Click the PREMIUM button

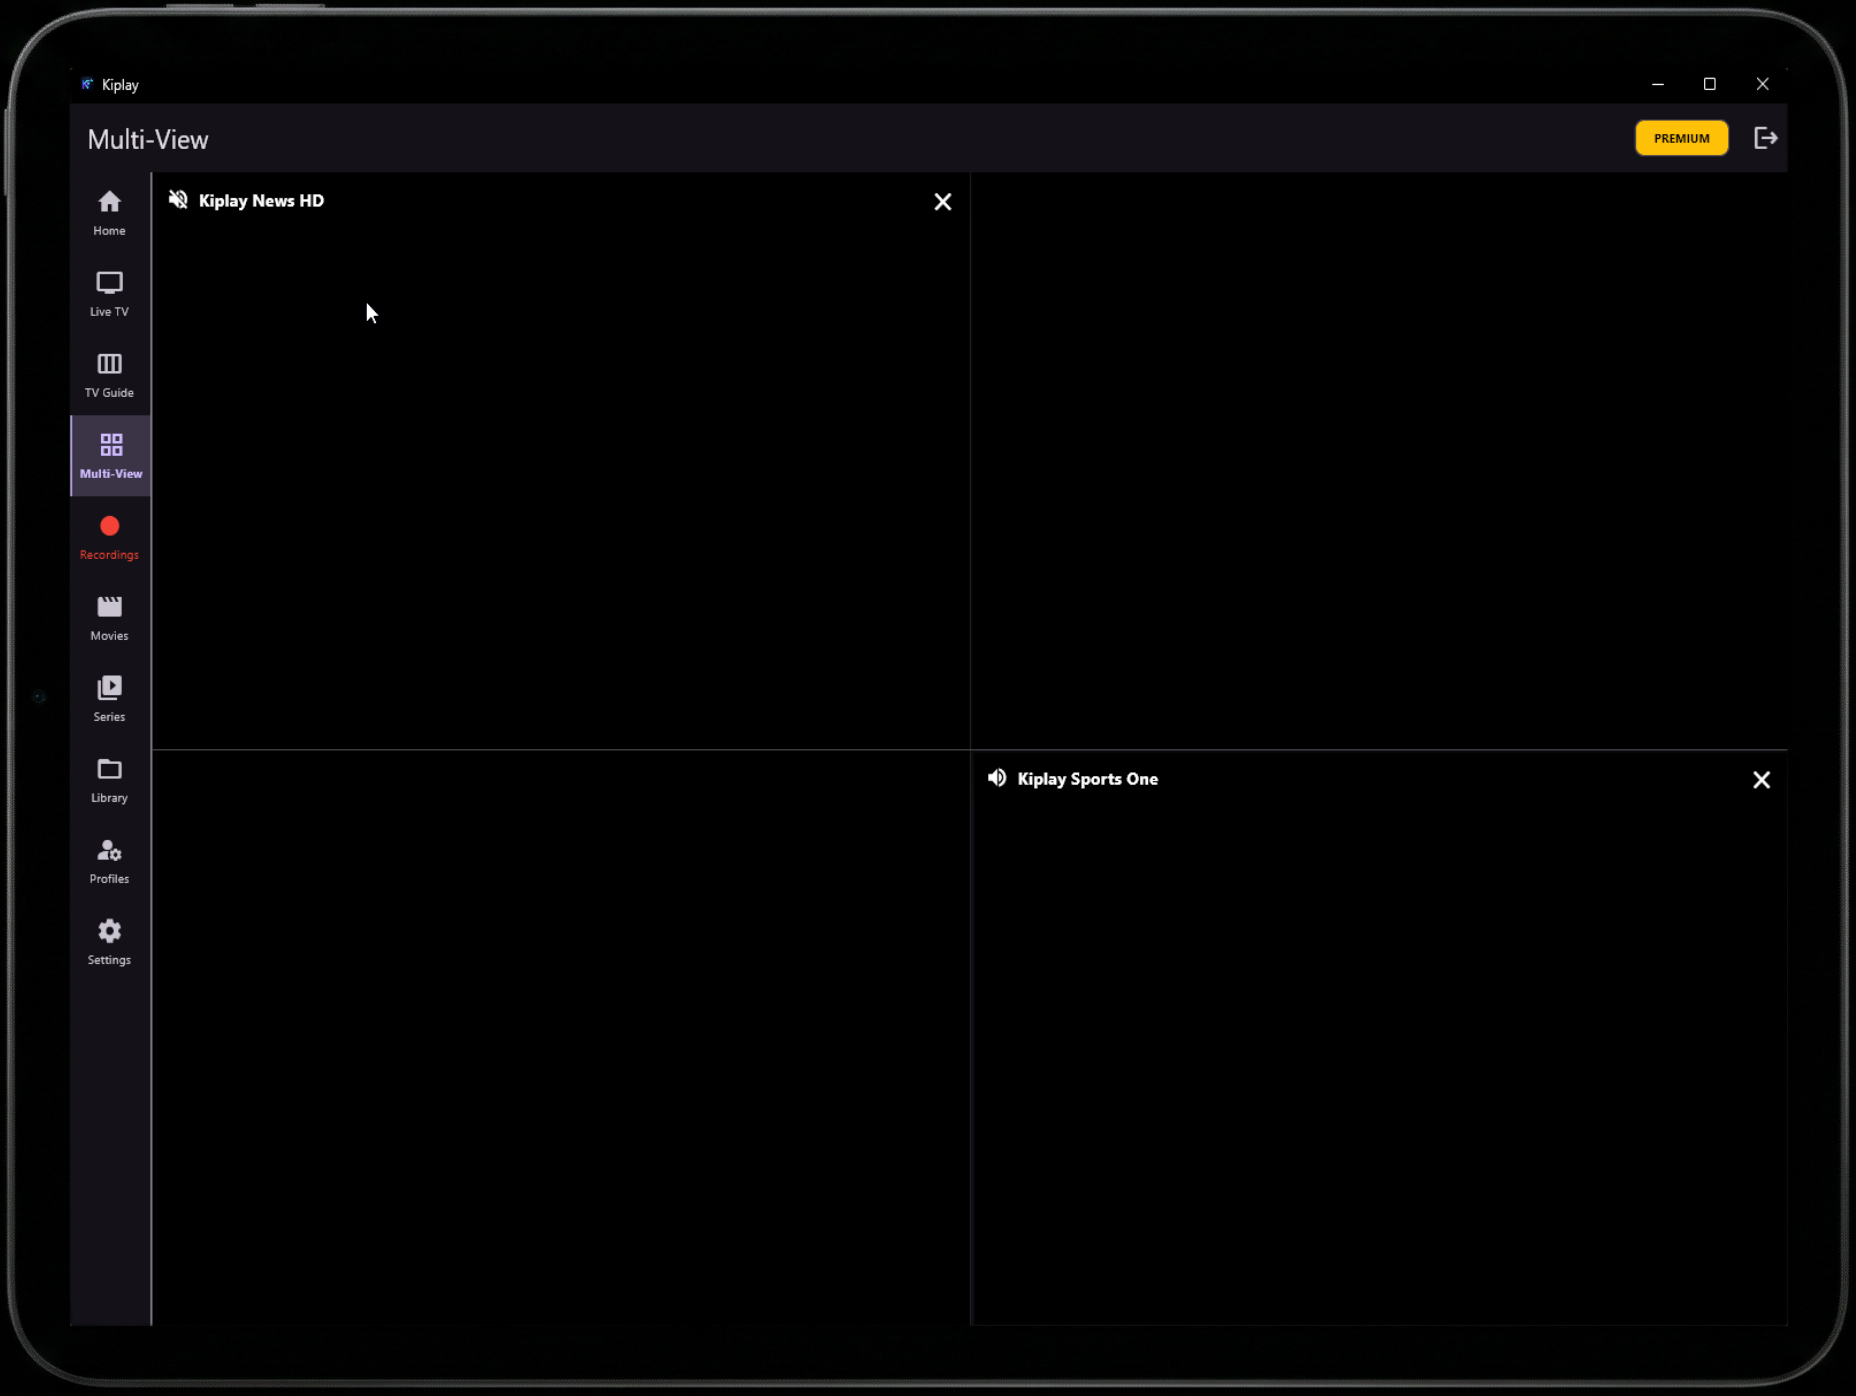(x=1681, y=137)
